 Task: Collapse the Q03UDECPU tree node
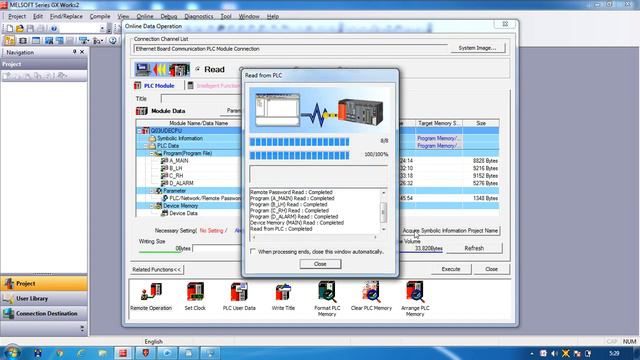(139, 131)
